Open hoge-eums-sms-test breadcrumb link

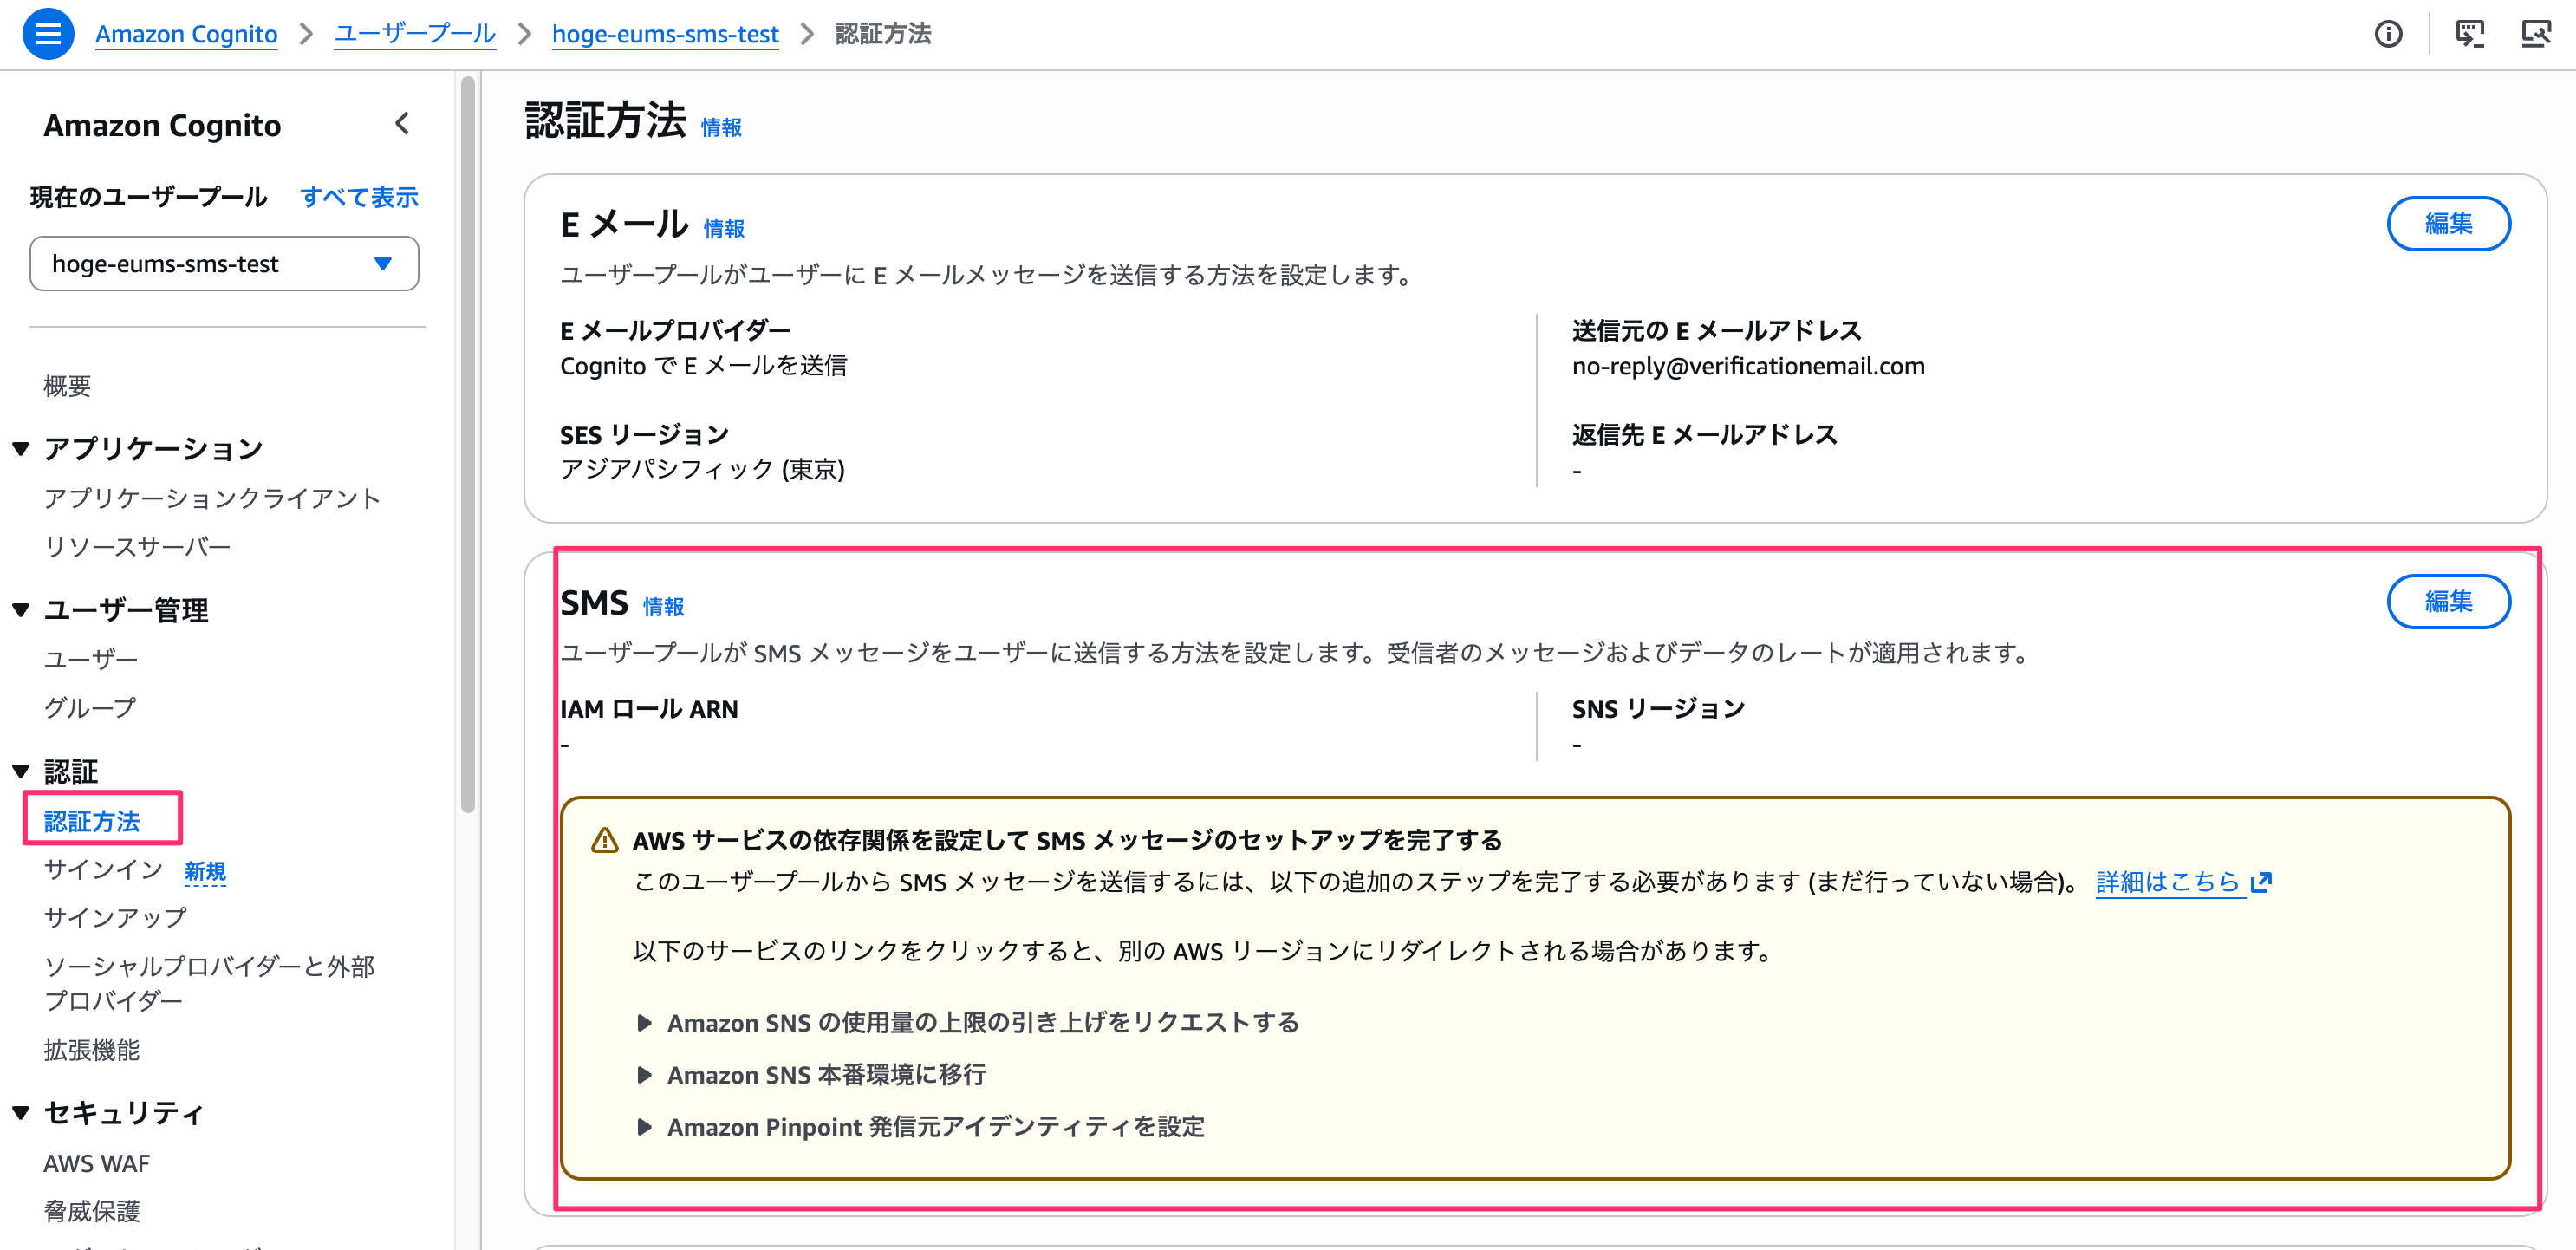[x=665, y=34]
